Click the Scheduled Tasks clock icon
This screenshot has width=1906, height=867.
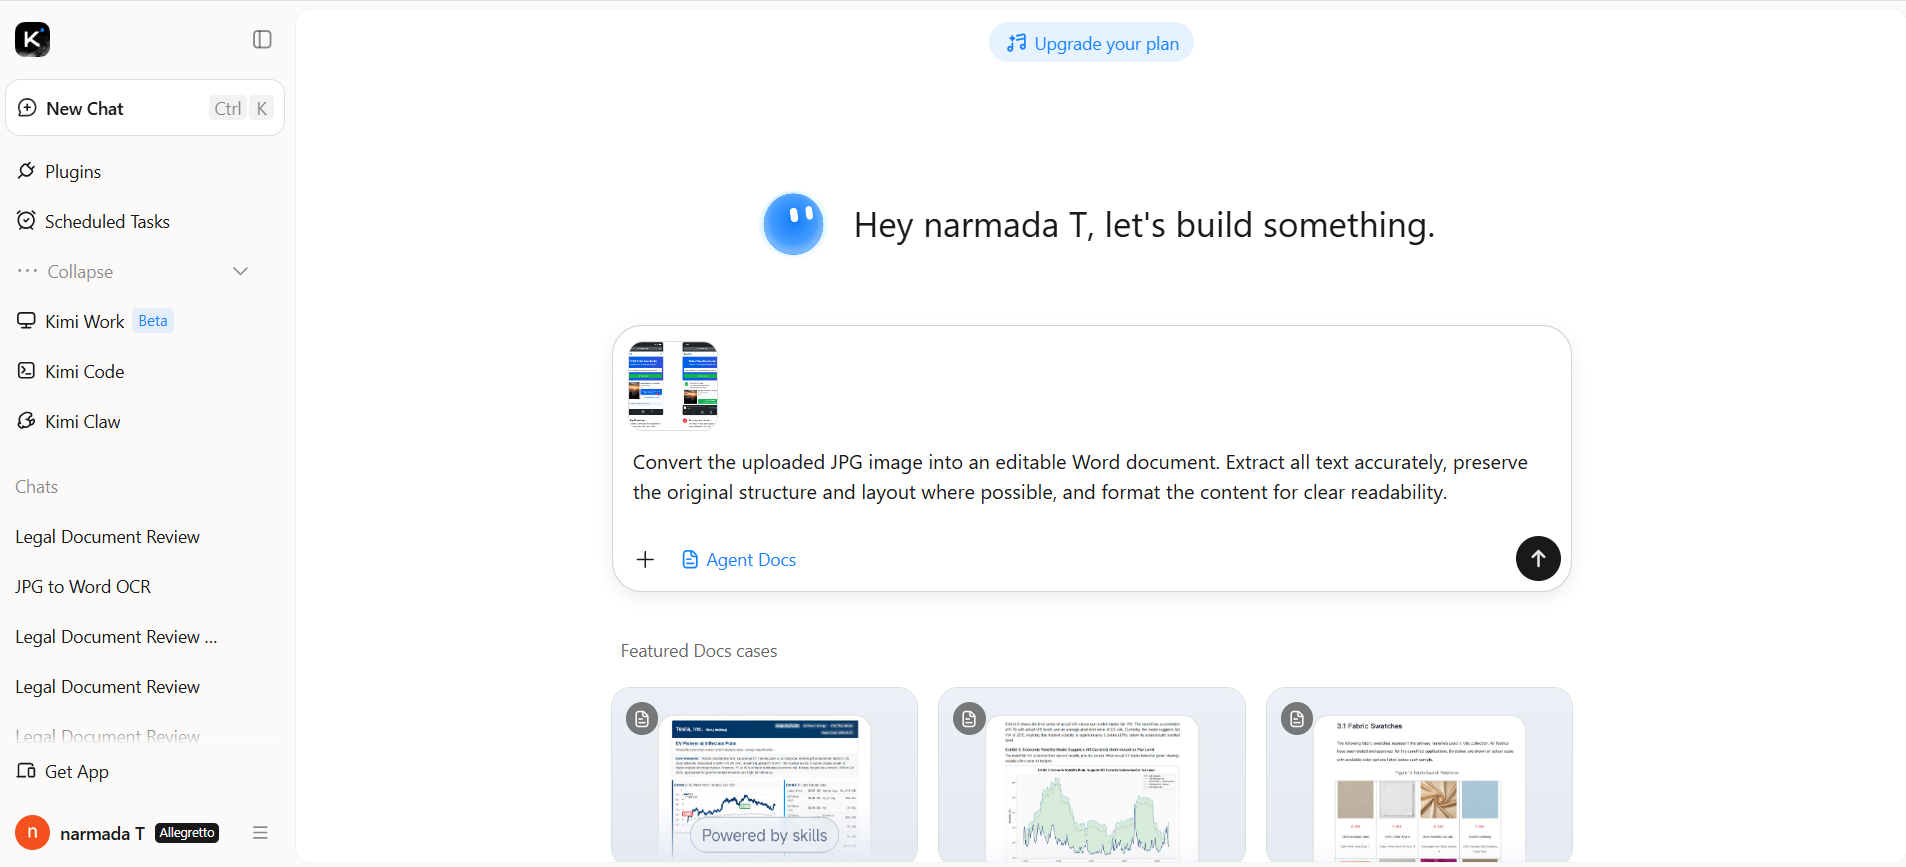[x=27, y=221]
